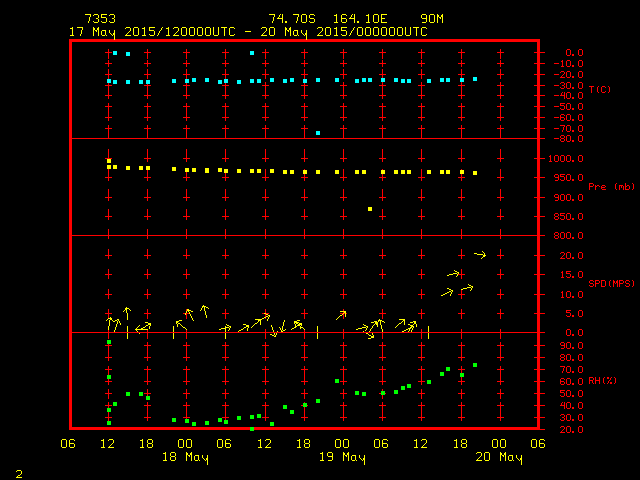Click the T(C) temperature axis label
This screenshot has width=640, height=480.
599,89
